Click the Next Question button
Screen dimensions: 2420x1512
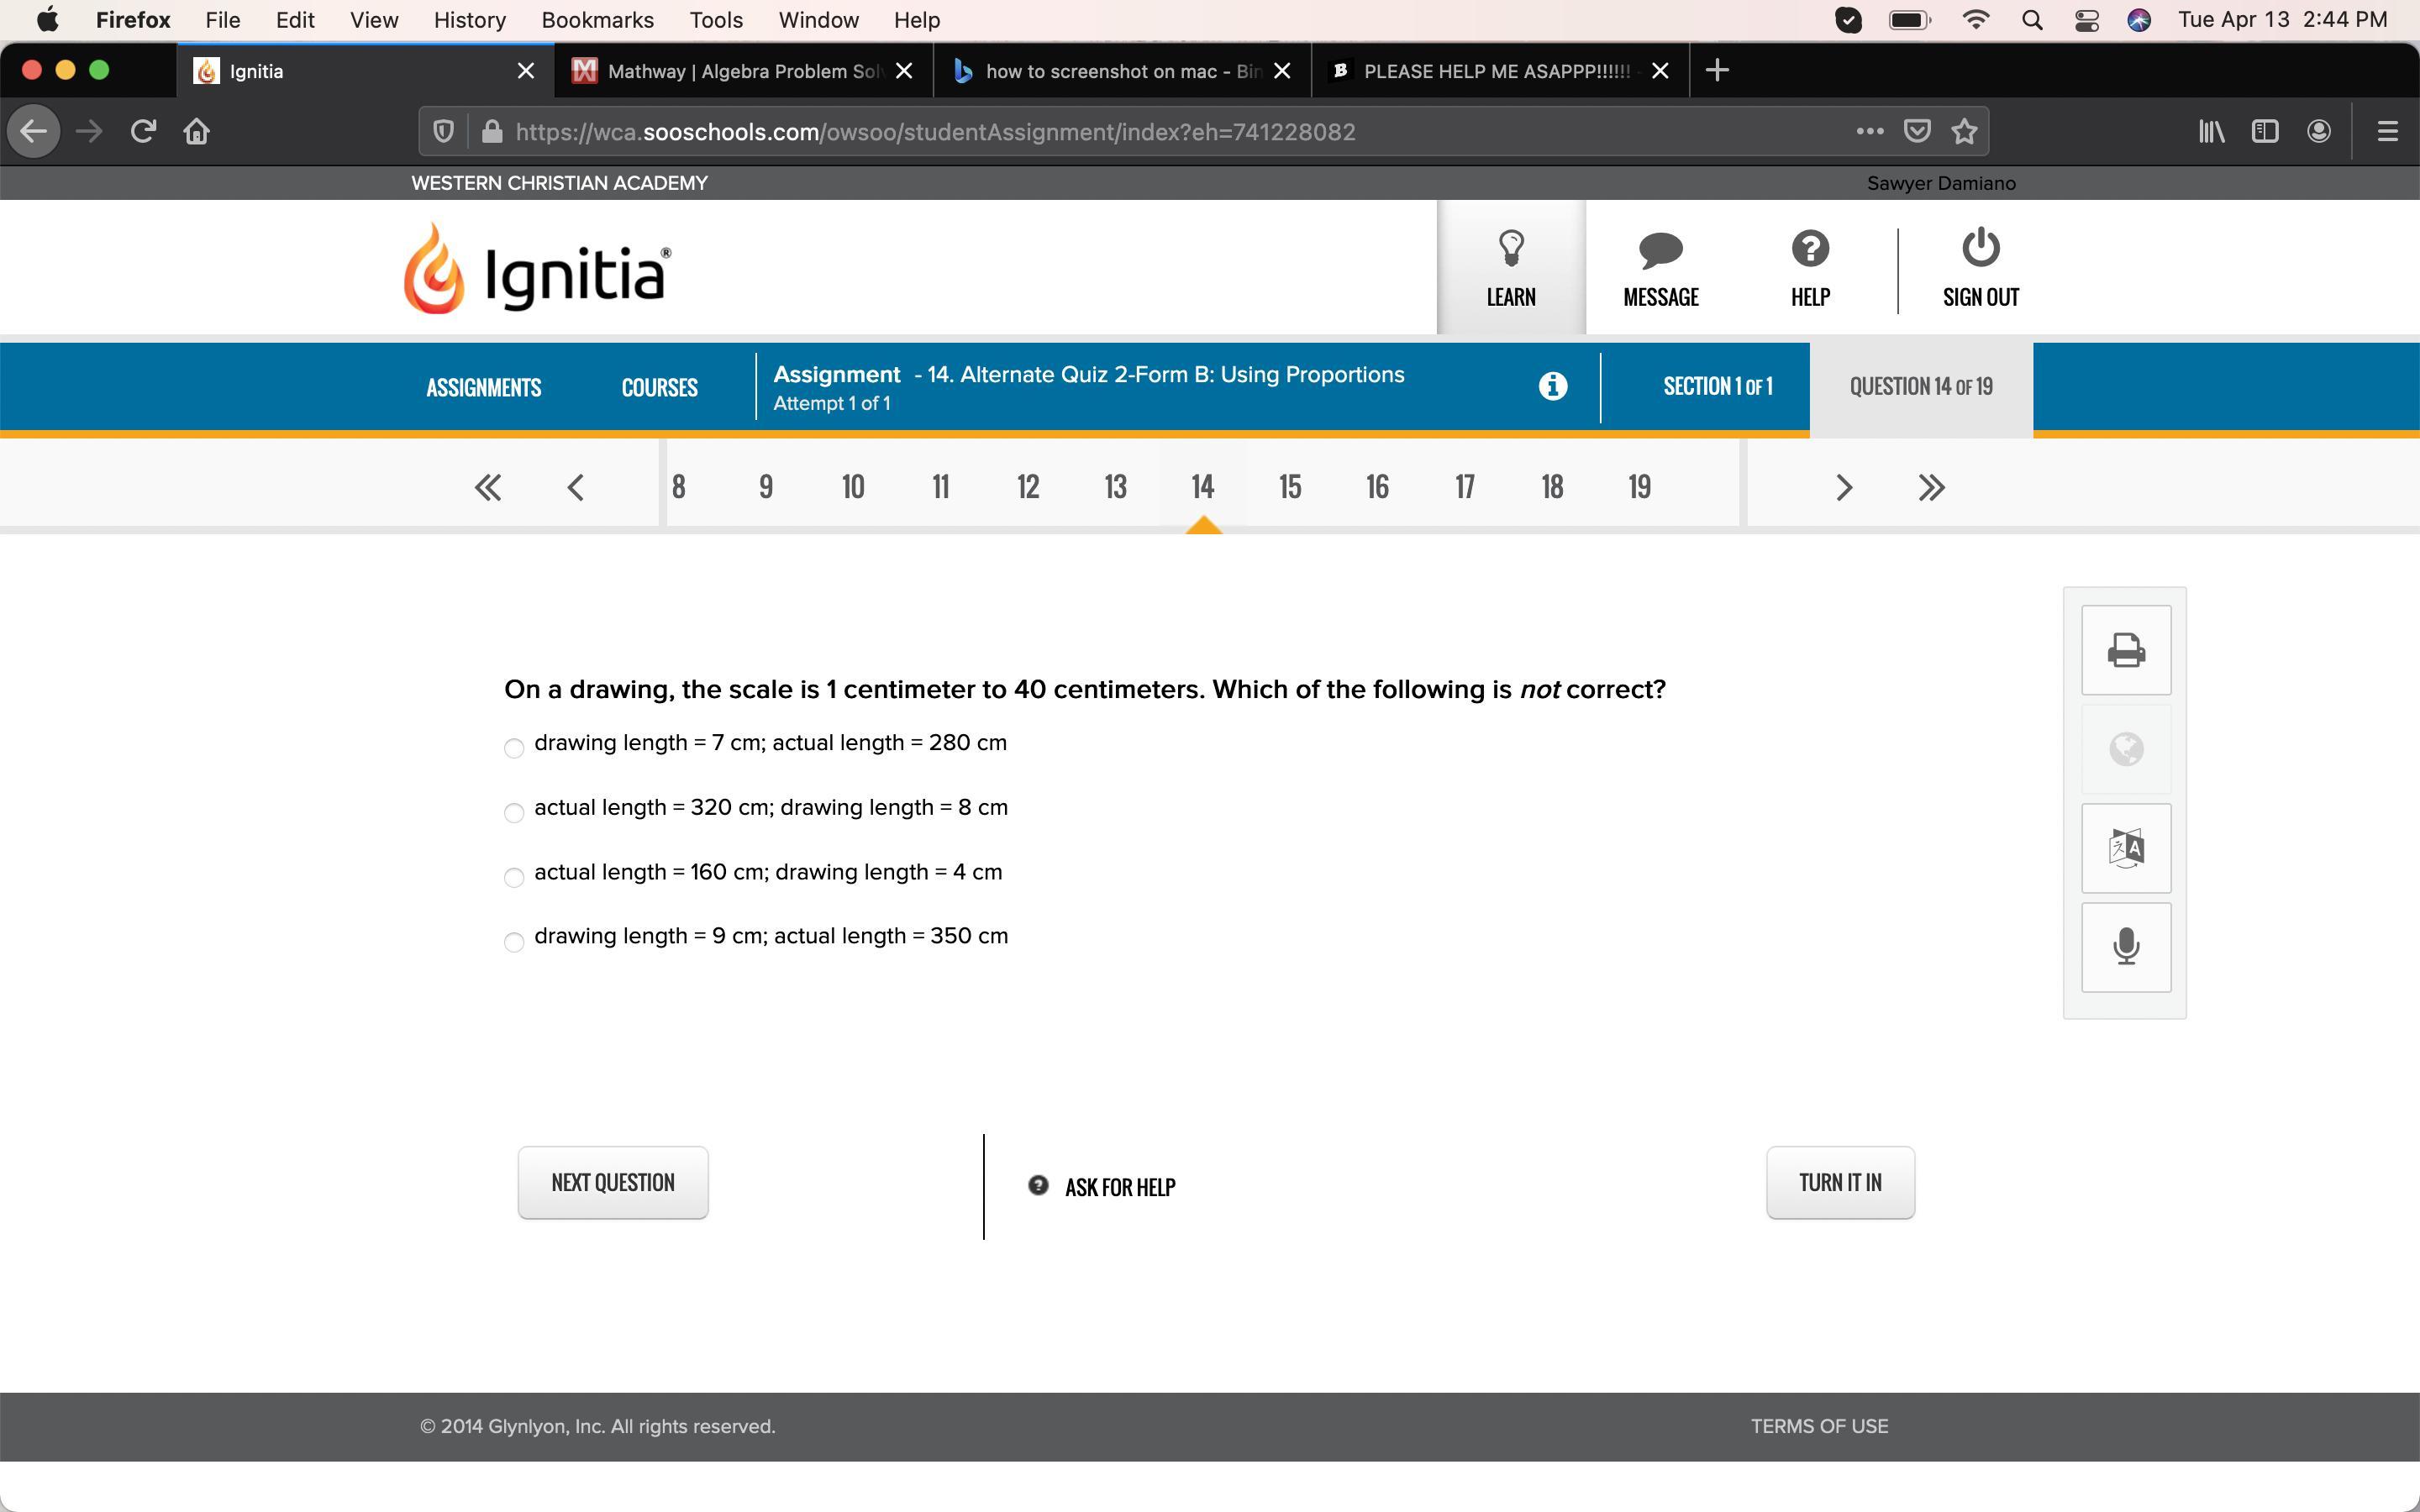tap(612, 1182)
